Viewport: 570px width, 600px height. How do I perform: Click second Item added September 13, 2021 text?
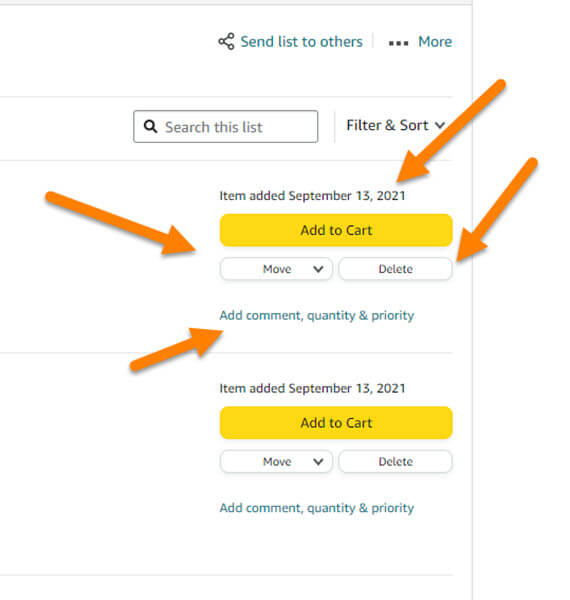click(x=312, y=388)
